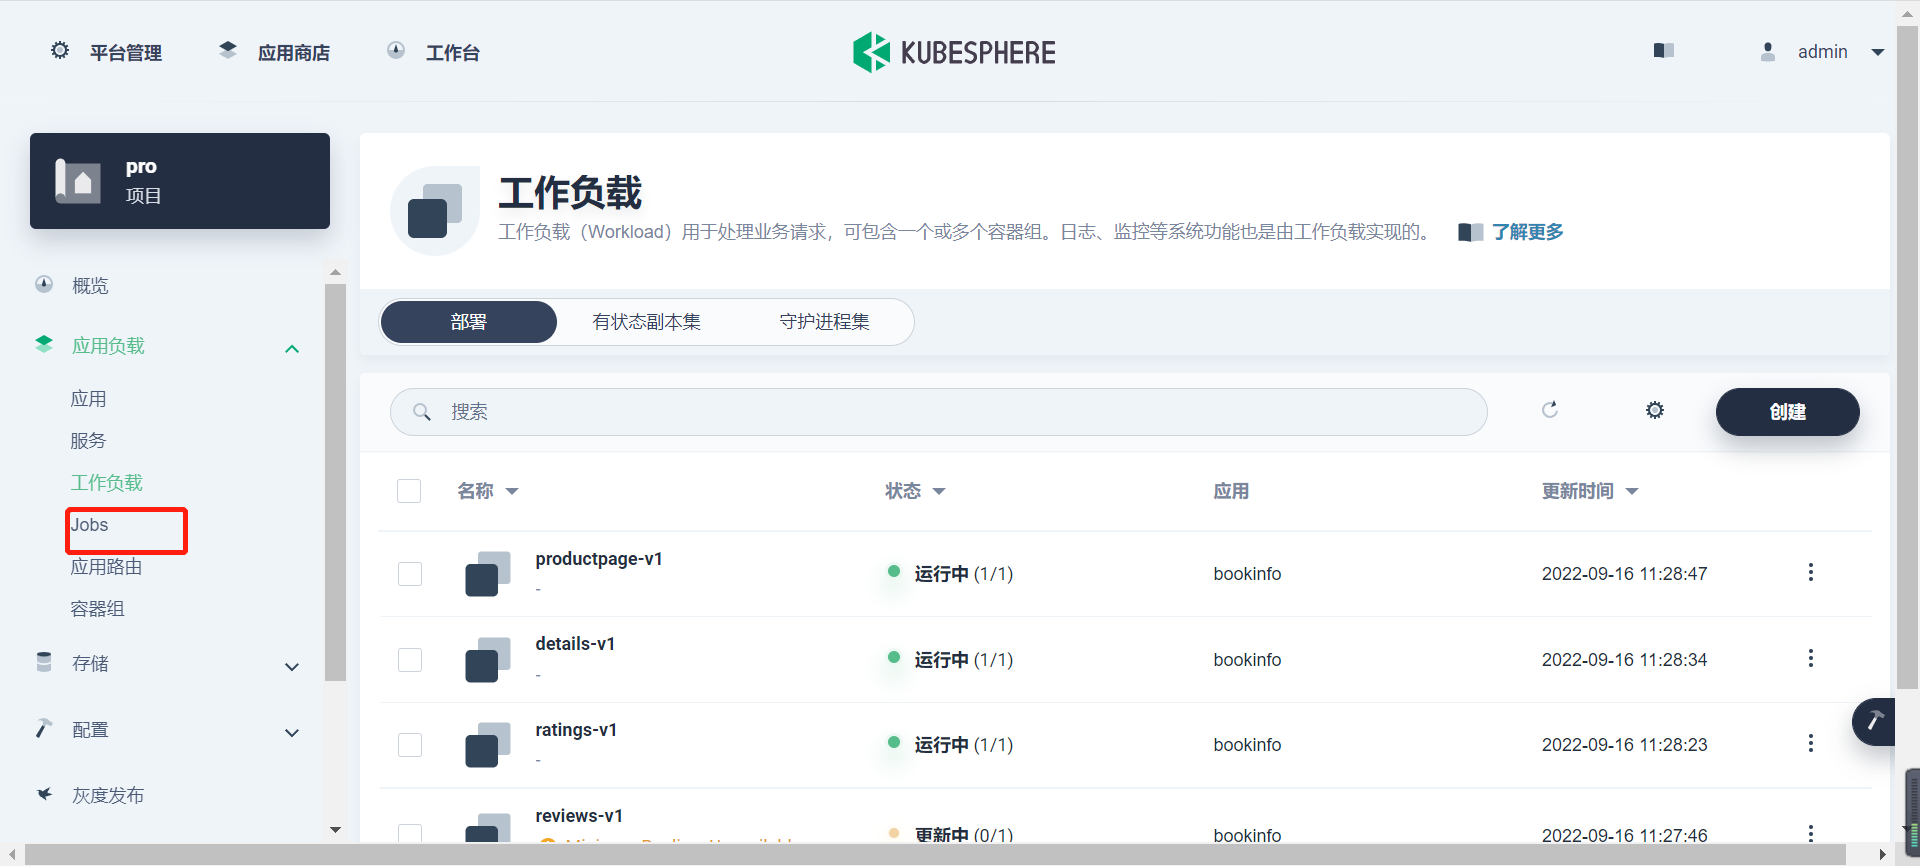Screen dimensions: 1920x866
Task: Click the pro project card
Action: [x=180, y=181]
